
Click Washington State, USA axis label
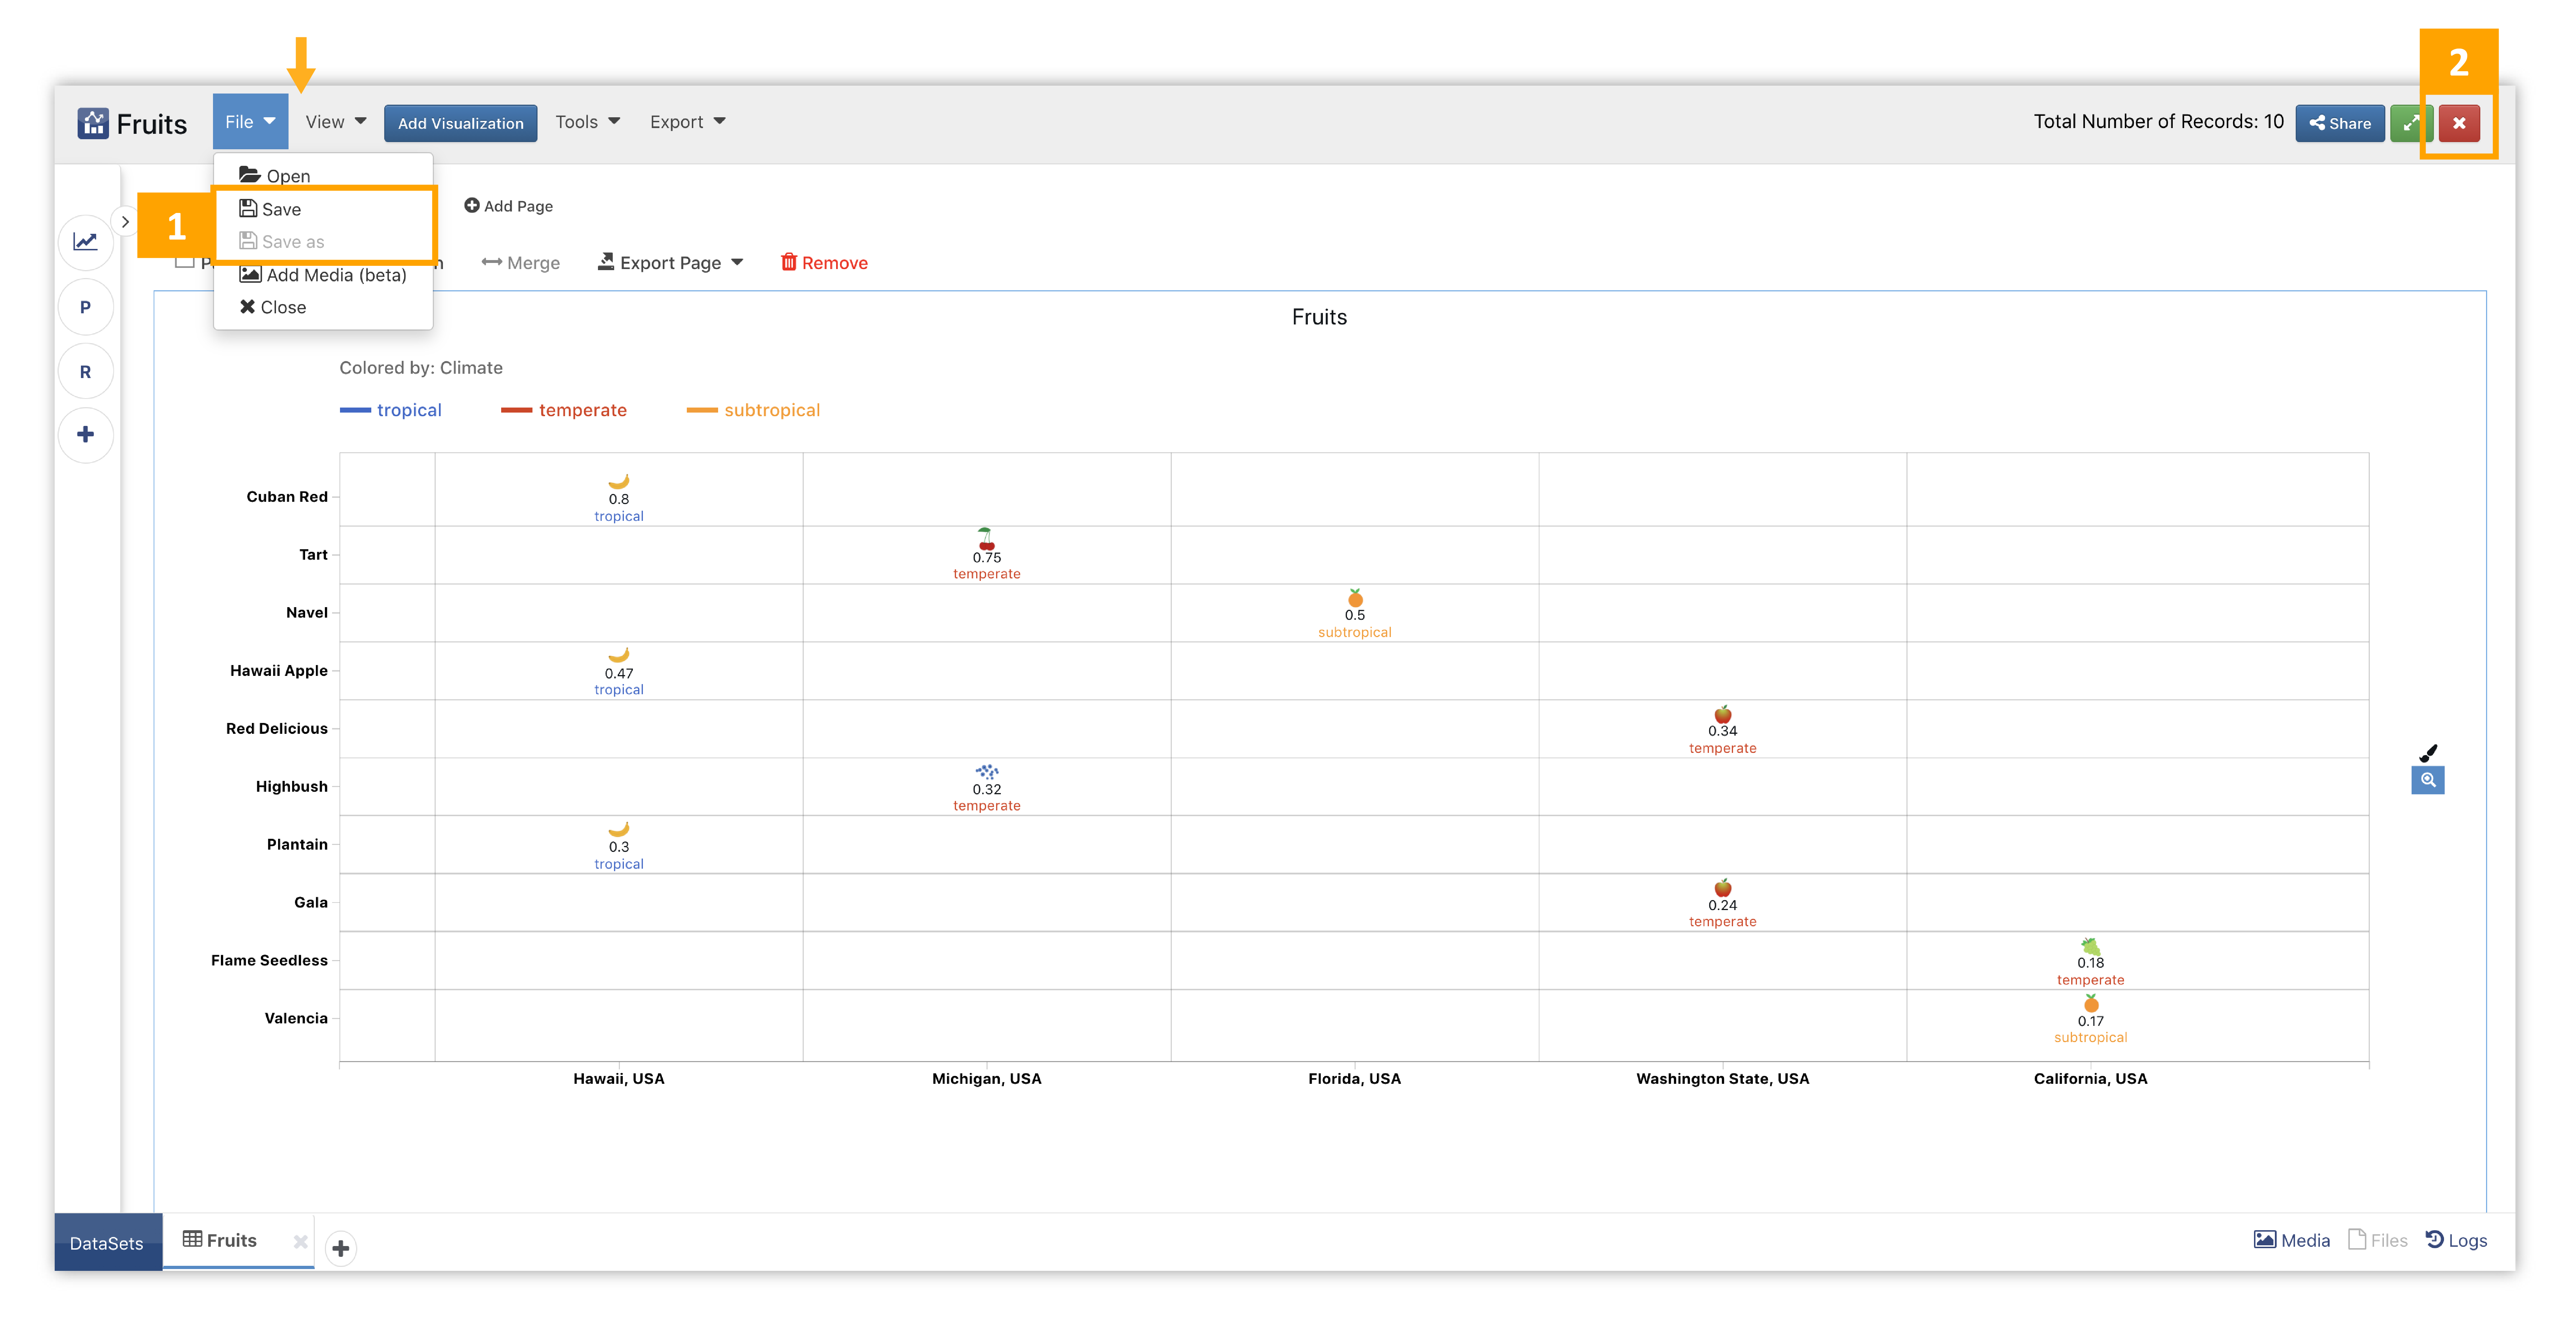[x=1723, y=1079]
